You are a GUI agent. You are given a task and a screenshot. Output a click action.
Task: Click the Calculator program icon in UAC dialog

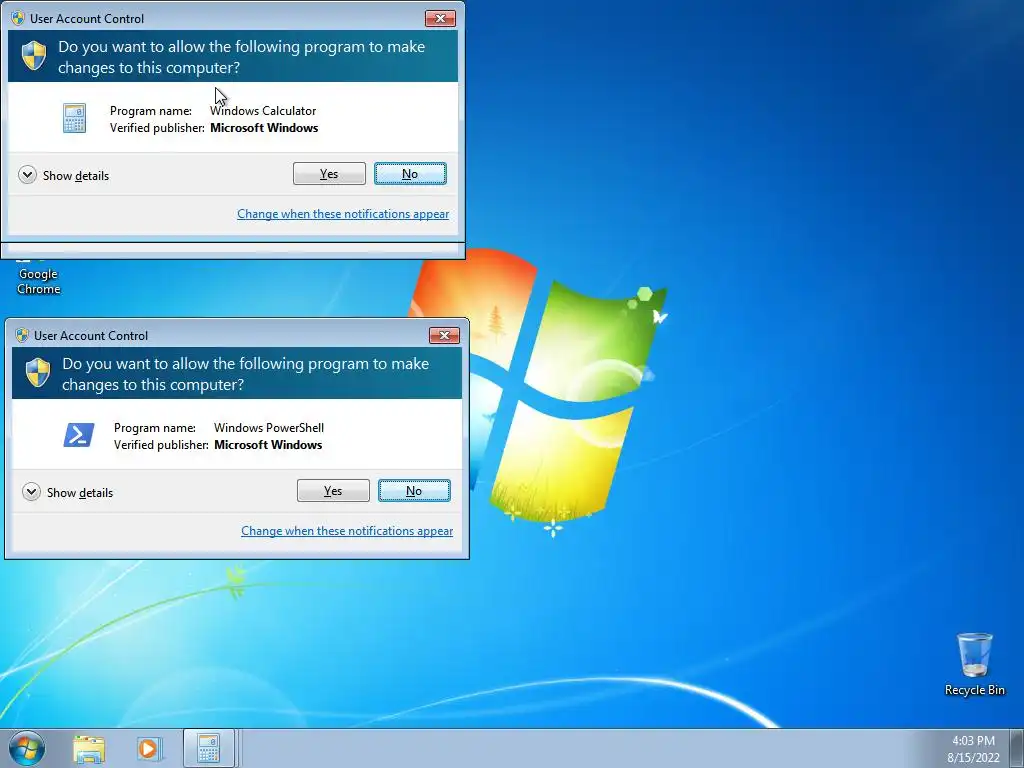click(x=74, y=118)
